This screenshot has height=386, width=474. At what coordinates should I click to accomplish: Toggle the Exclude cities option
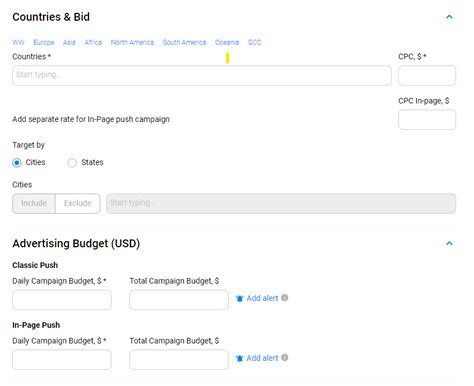tap(78, 203)
